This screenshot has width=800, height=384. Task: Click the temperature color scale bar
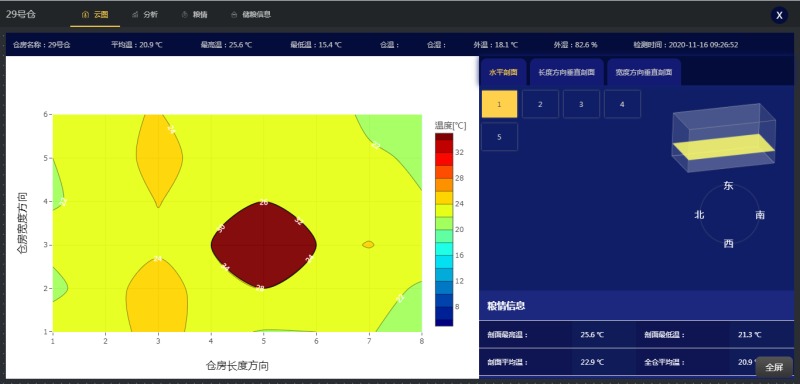click(x=444, y=229)
